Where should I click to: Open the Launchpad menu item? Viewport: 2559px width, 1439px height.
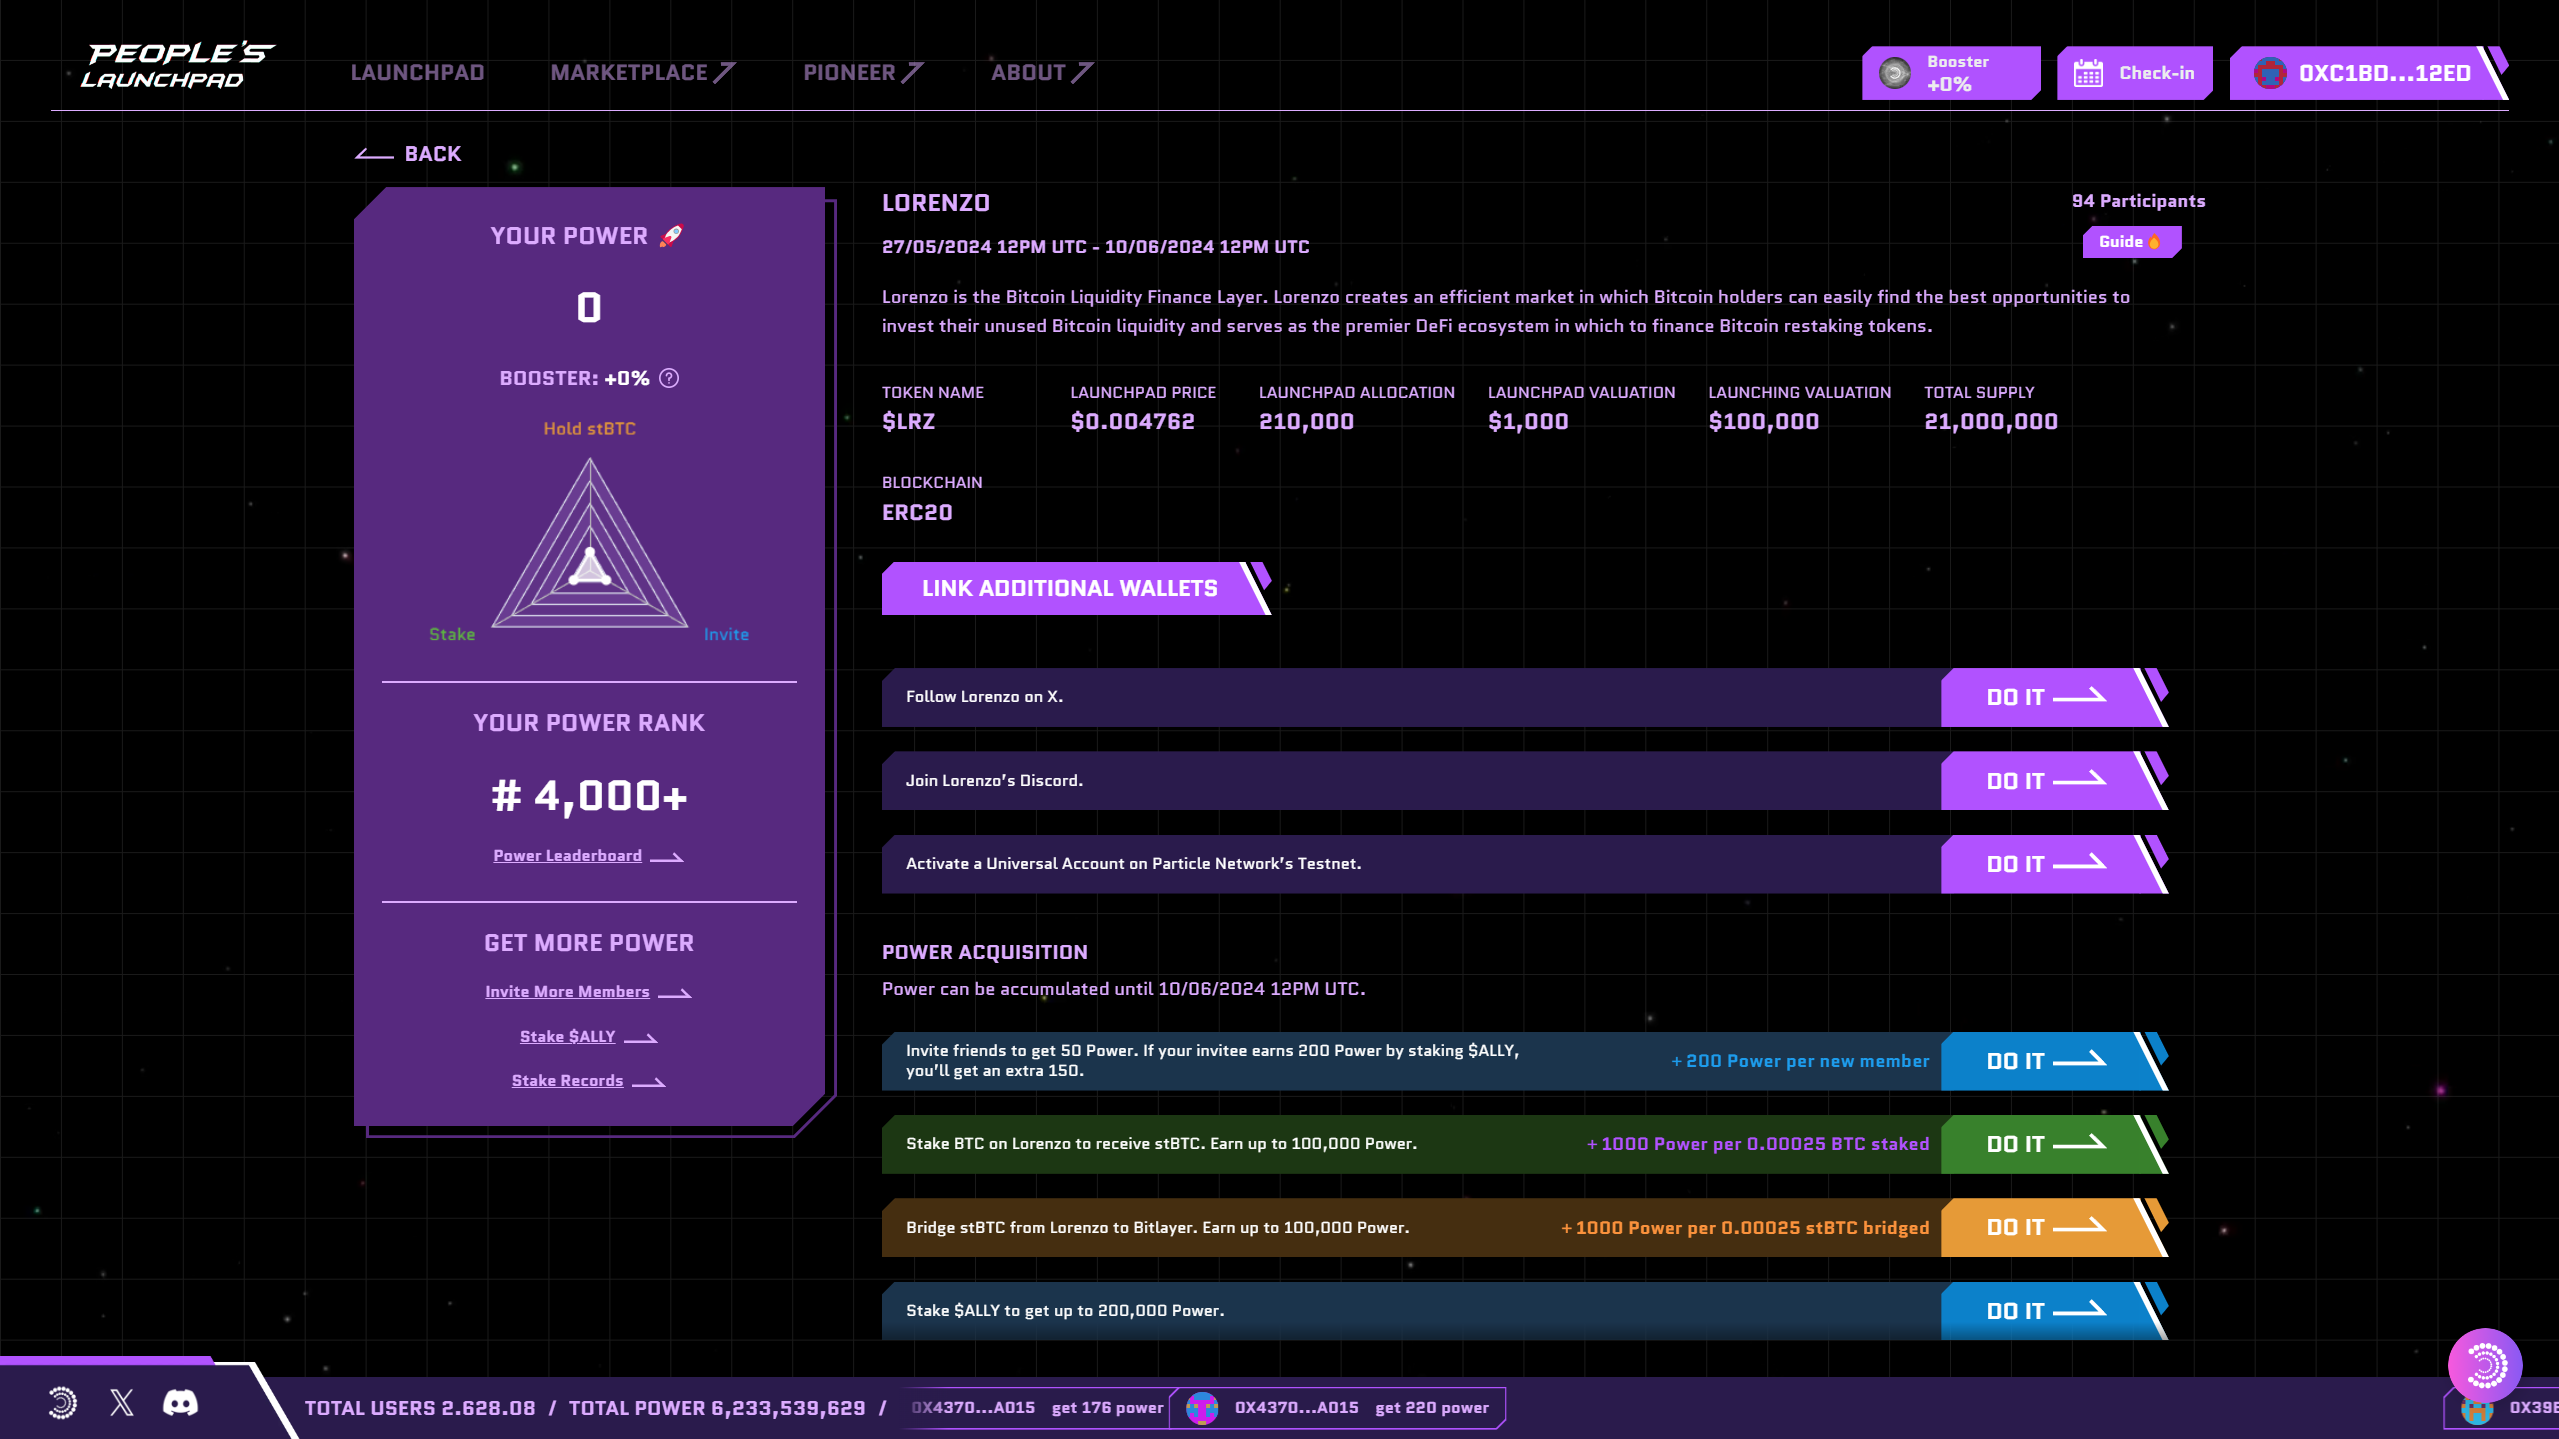pyautogui.click(x=417, y=73)
